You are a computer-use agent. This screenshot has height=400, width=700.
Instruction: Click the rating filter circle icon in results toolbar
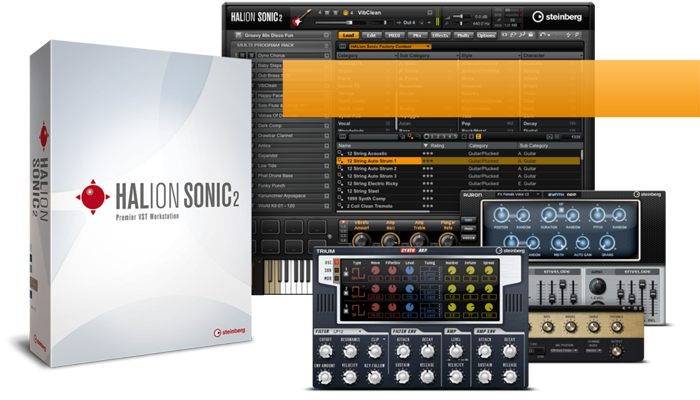(x=426, y=137)
